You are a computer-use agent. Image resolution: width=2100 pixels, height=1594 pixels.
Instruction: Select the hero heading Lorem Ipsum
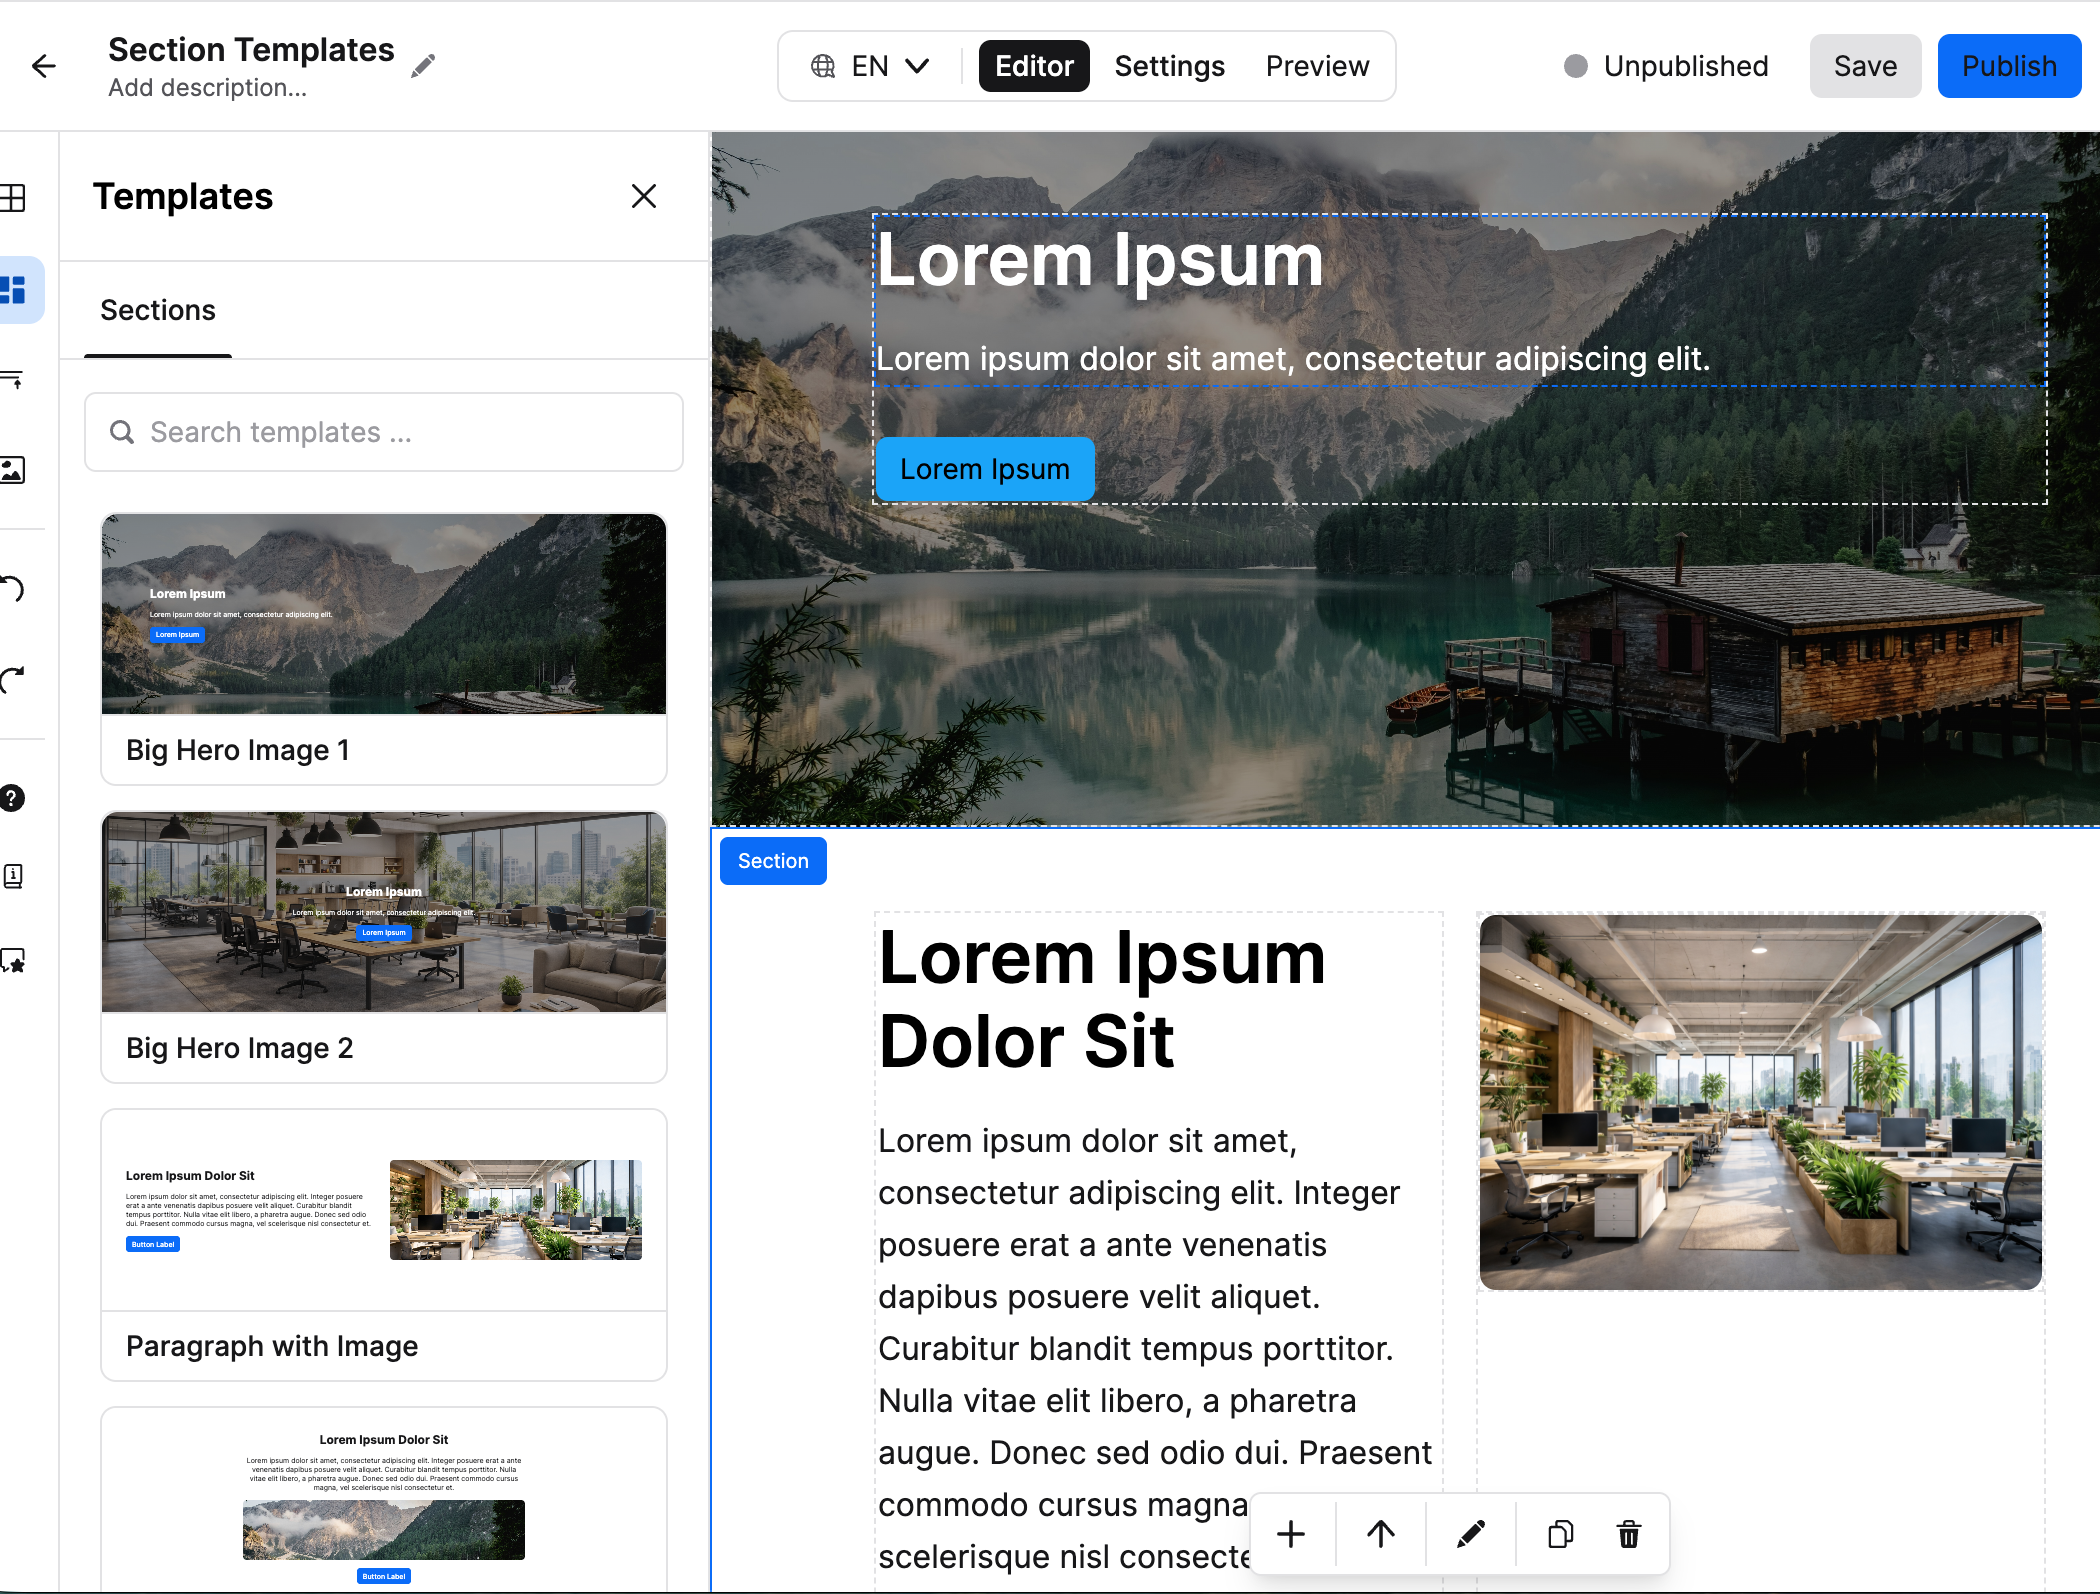pyautogui.click(x=1100, y=261)
